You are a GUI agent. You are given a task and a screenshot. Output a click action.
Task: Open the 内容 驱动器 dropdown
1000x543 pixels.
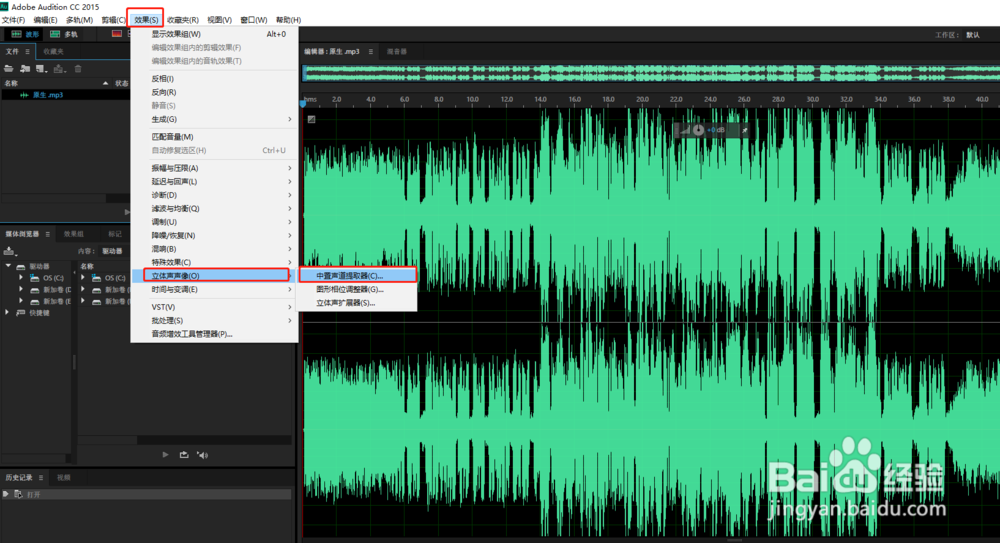pyautogui.click(x=113, y=251)
